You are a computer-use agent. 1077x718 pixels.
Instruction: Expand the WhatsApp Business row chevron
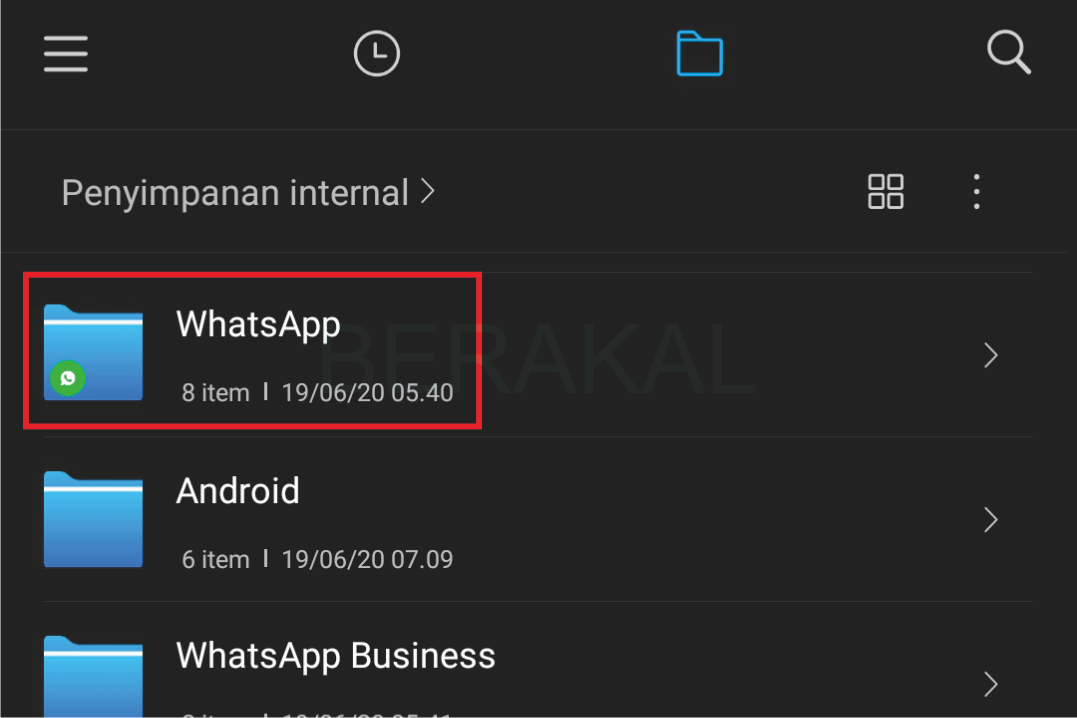[990, 684]
